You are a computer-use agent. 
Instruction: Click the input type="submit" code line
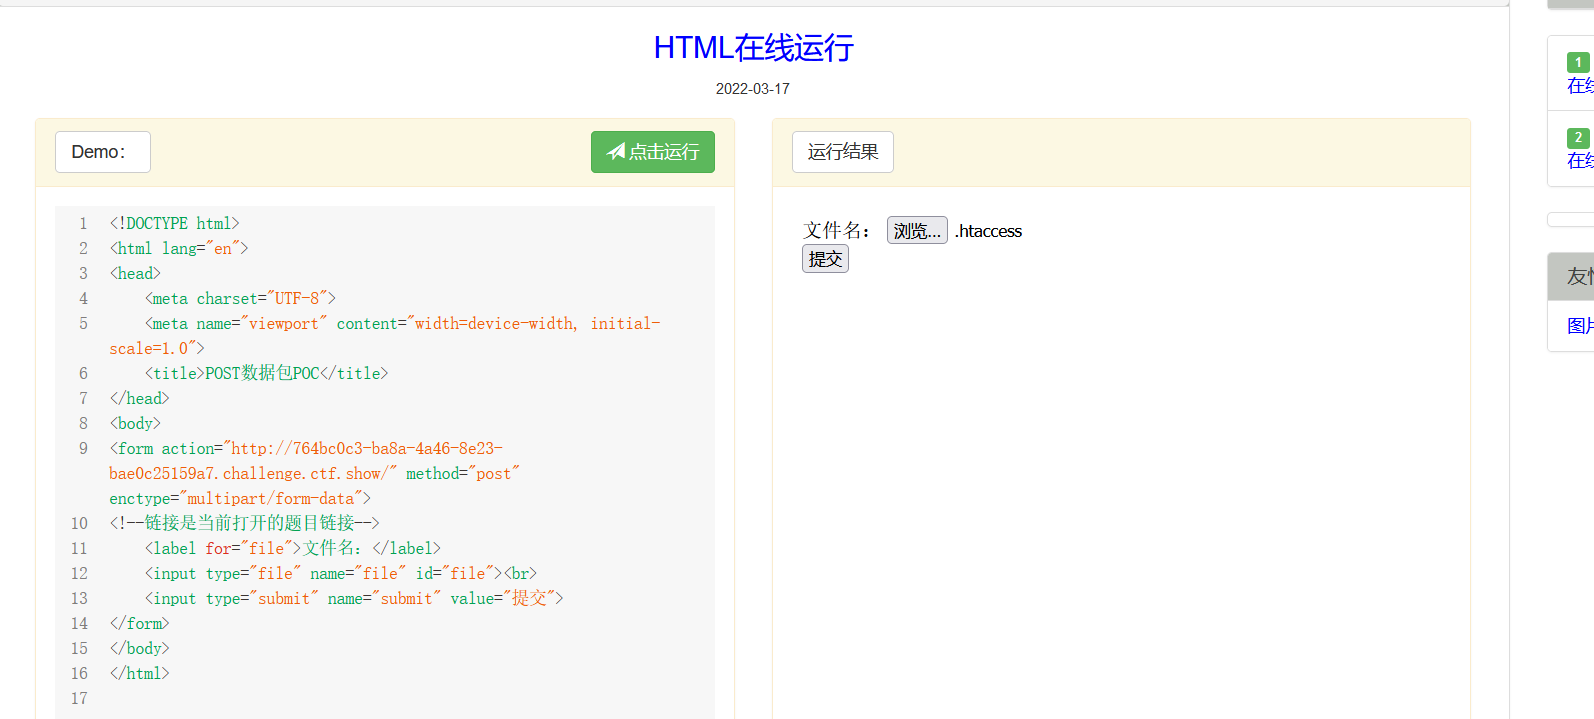tap(354, 598)
